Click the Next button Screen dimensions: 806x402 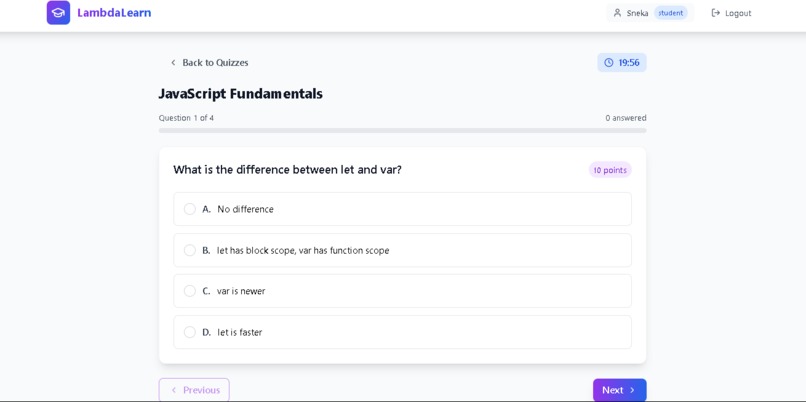619,390
